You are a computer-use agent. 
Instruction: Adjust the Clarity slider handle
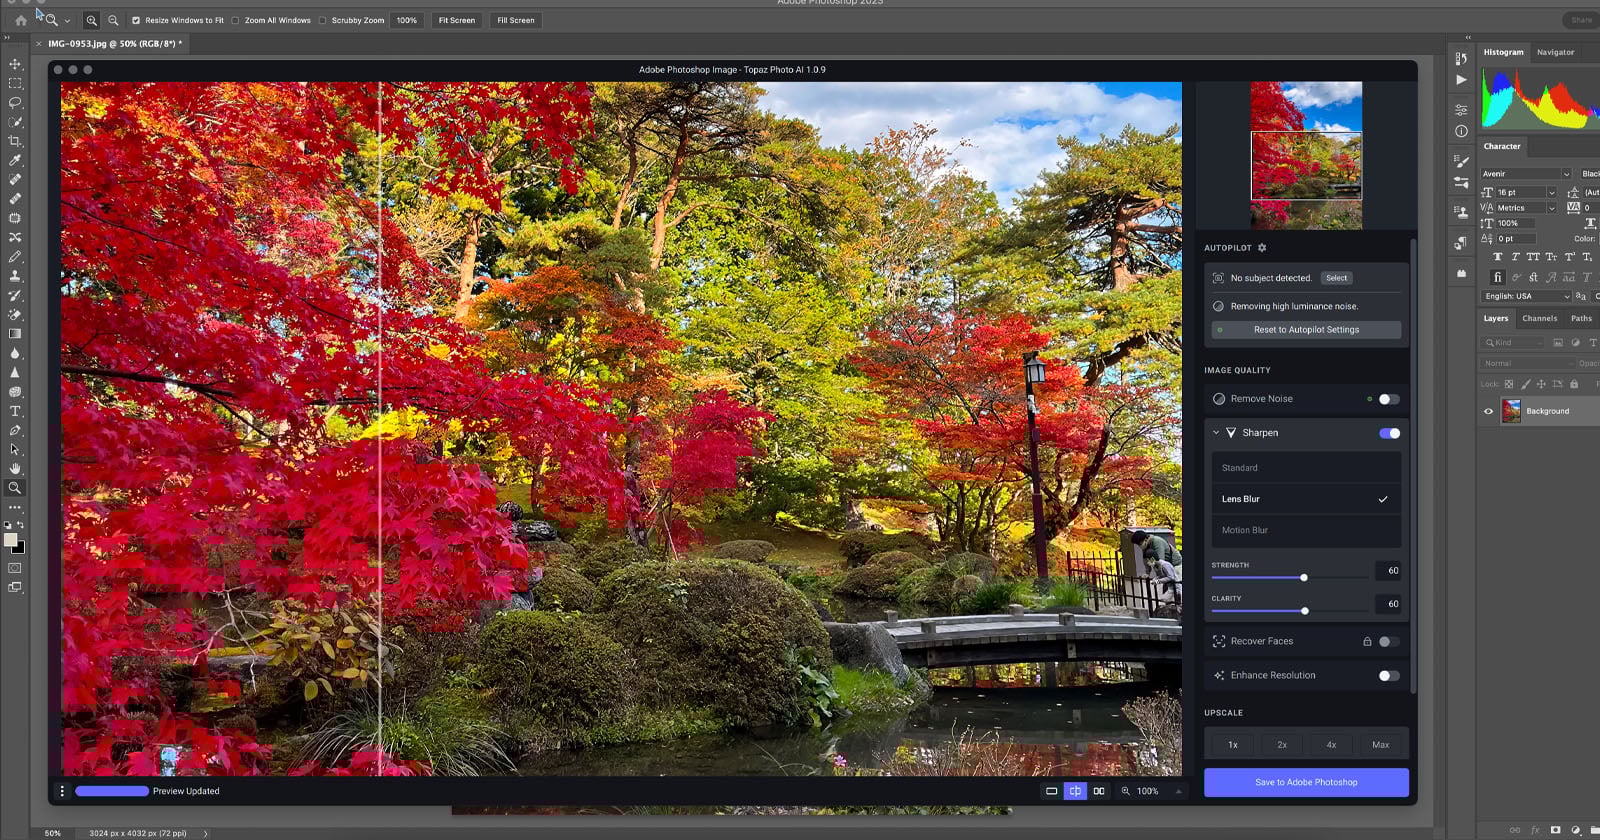pyautogui.click(x=1304, y=610)
